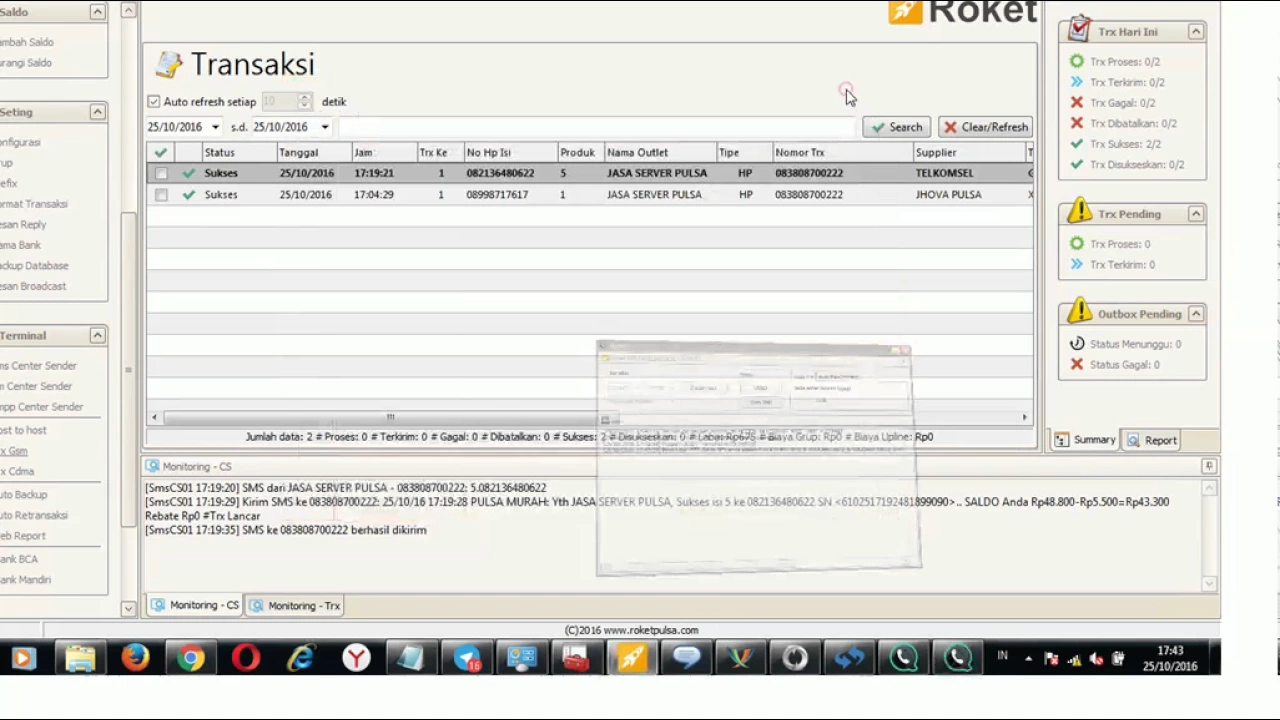Viewport: 1280px width, 720px height.
Task: Open Internet Explorer from the taskbar
Action: click(301, 658)
